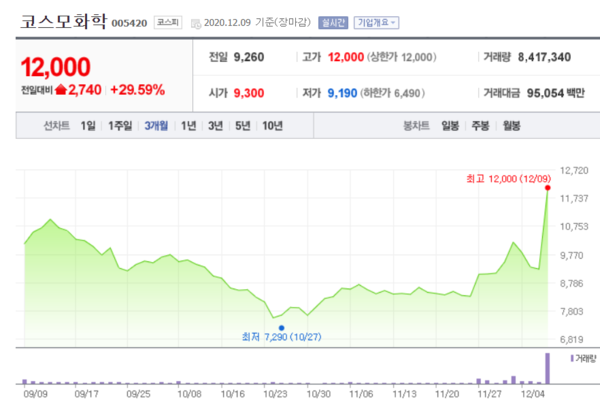Switch to 일봉 candle chart
Image resolution: width=600 pixels, height=407 pixels.
(x=450, y=125)
